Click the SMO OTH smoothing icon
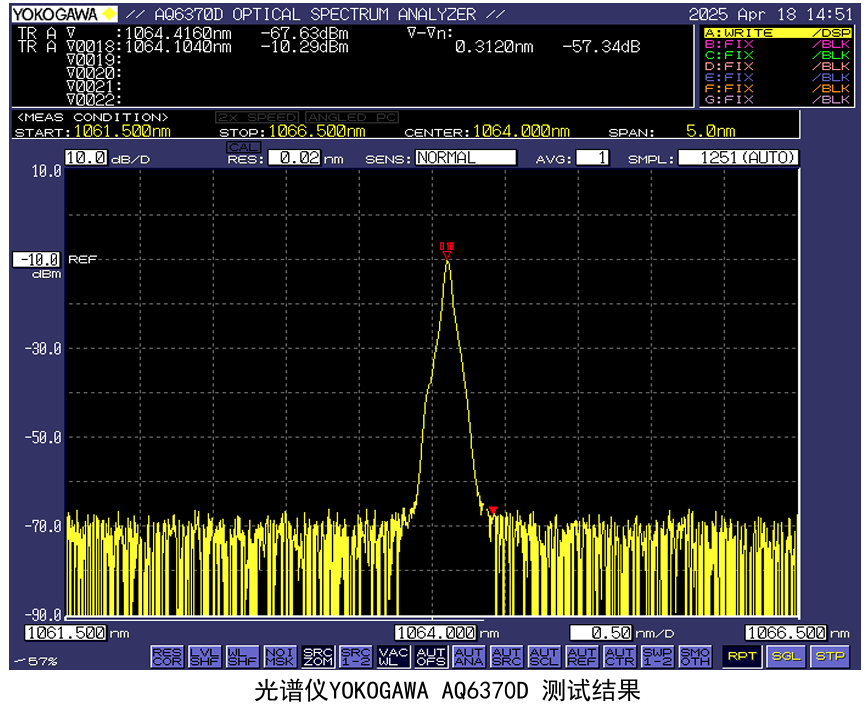Screen dimensions: 867x710 tap(695, 656)
